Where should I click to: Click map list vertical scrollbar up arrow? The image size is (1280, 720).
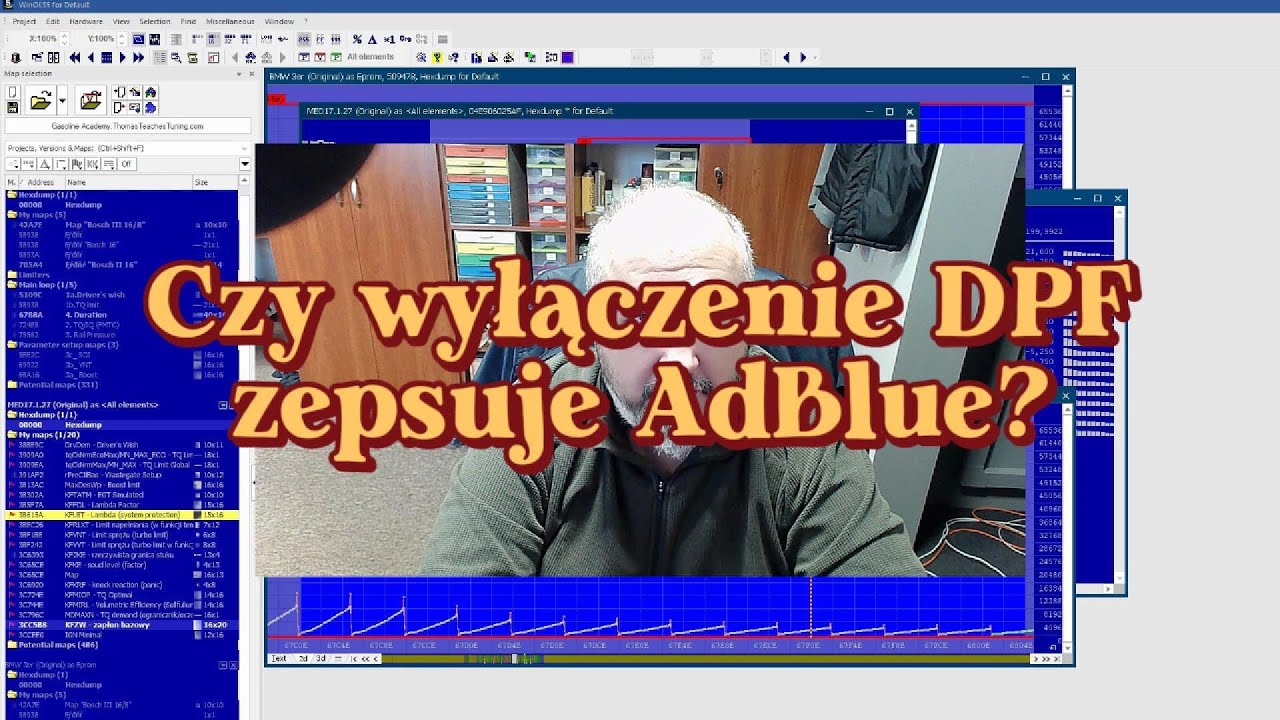point(244,180)
